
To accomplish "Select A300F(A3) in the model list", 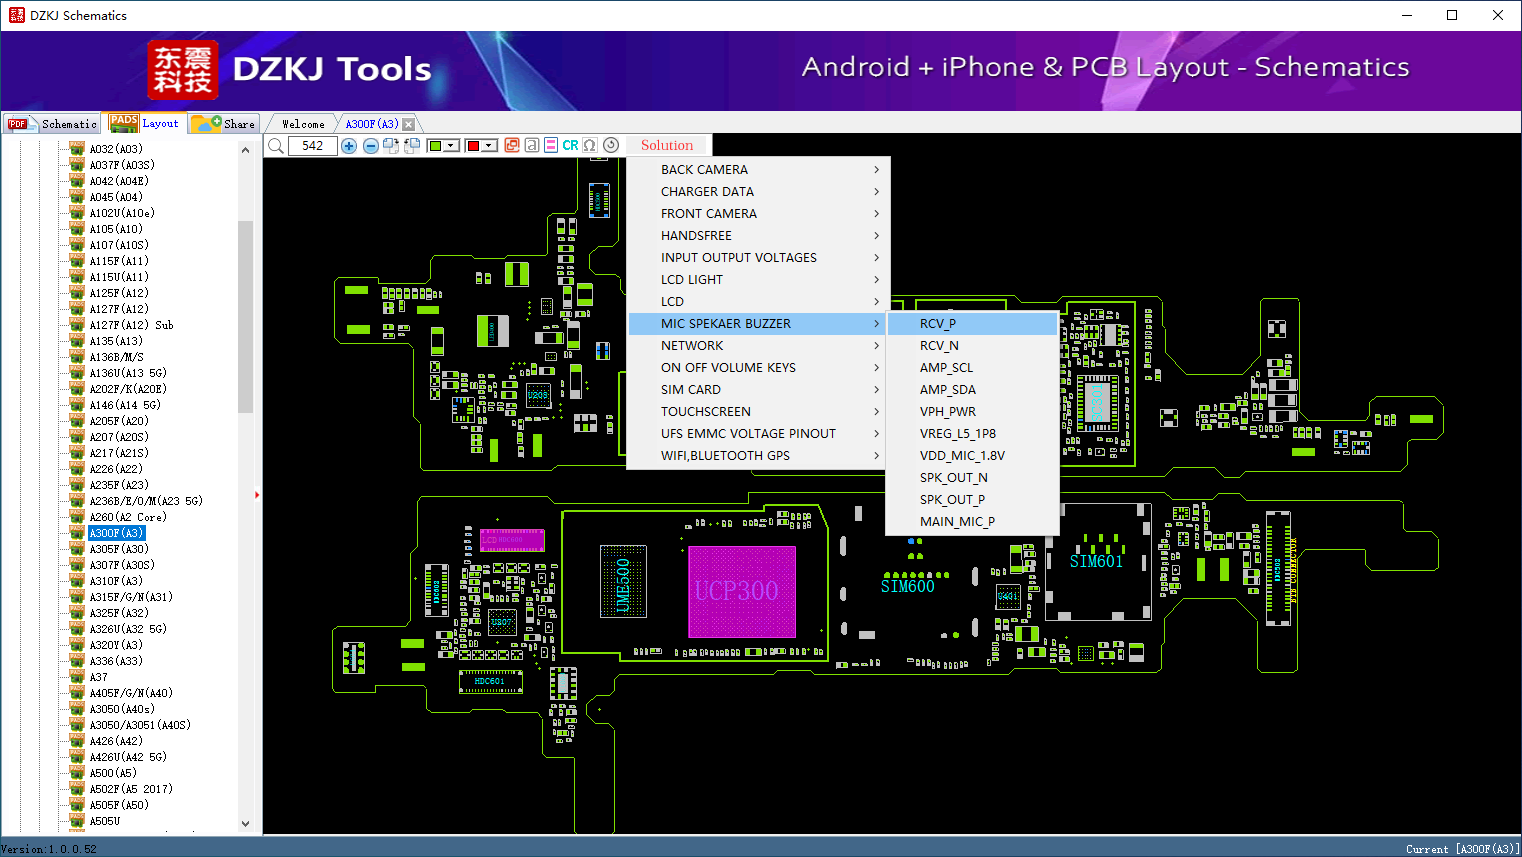I will click(x=116, y=533).
